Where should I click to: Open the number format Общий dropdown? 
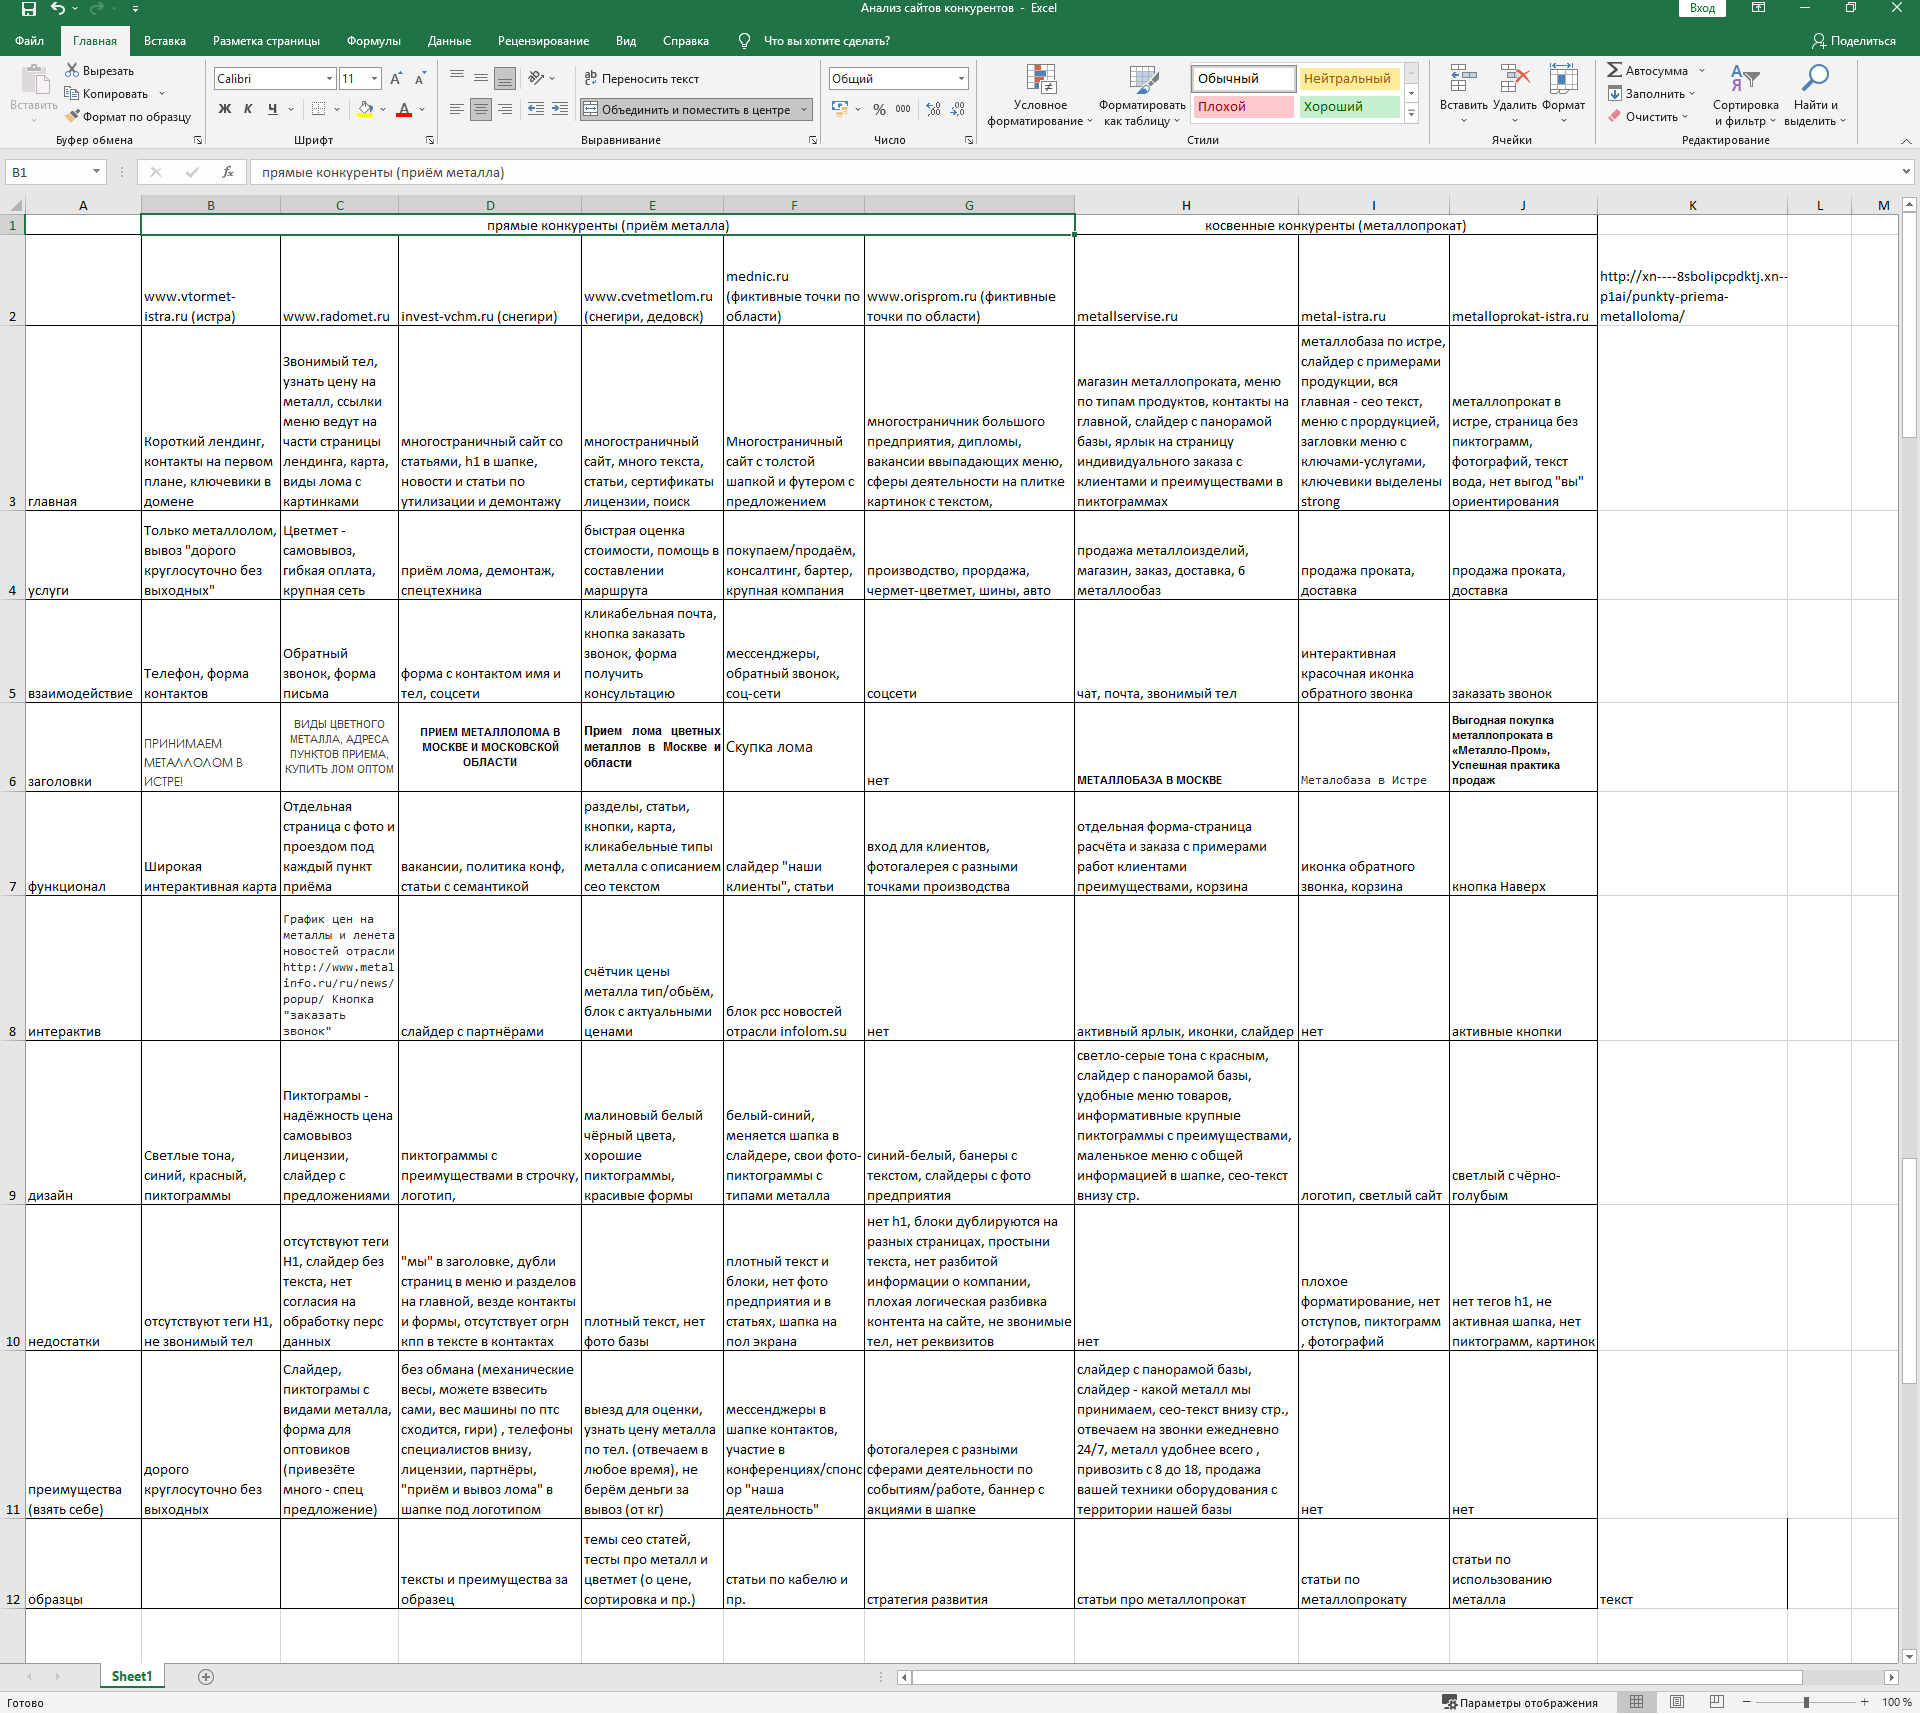click(x=962, y=78)
